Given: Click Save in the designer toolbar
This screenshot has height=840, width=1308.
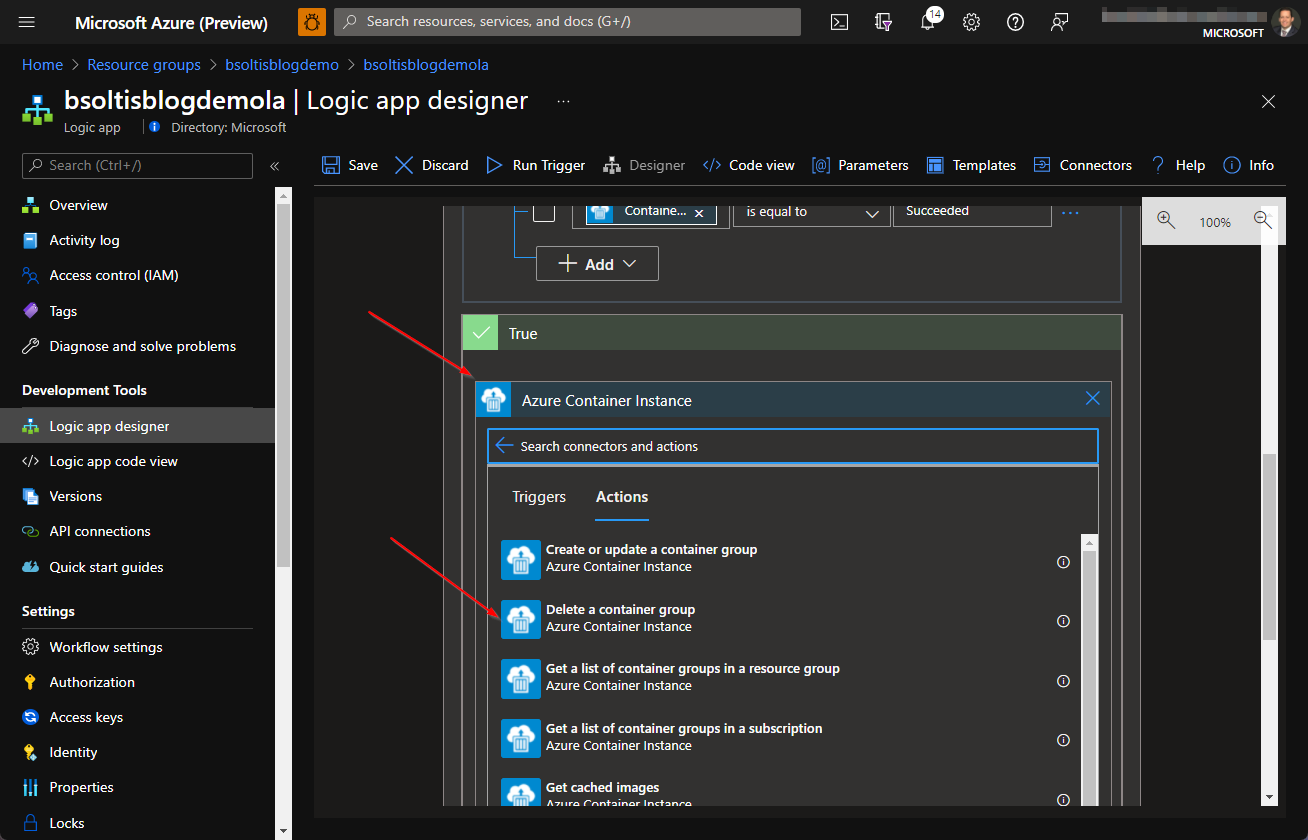Looking at the screenshot, I should point(350,165).
